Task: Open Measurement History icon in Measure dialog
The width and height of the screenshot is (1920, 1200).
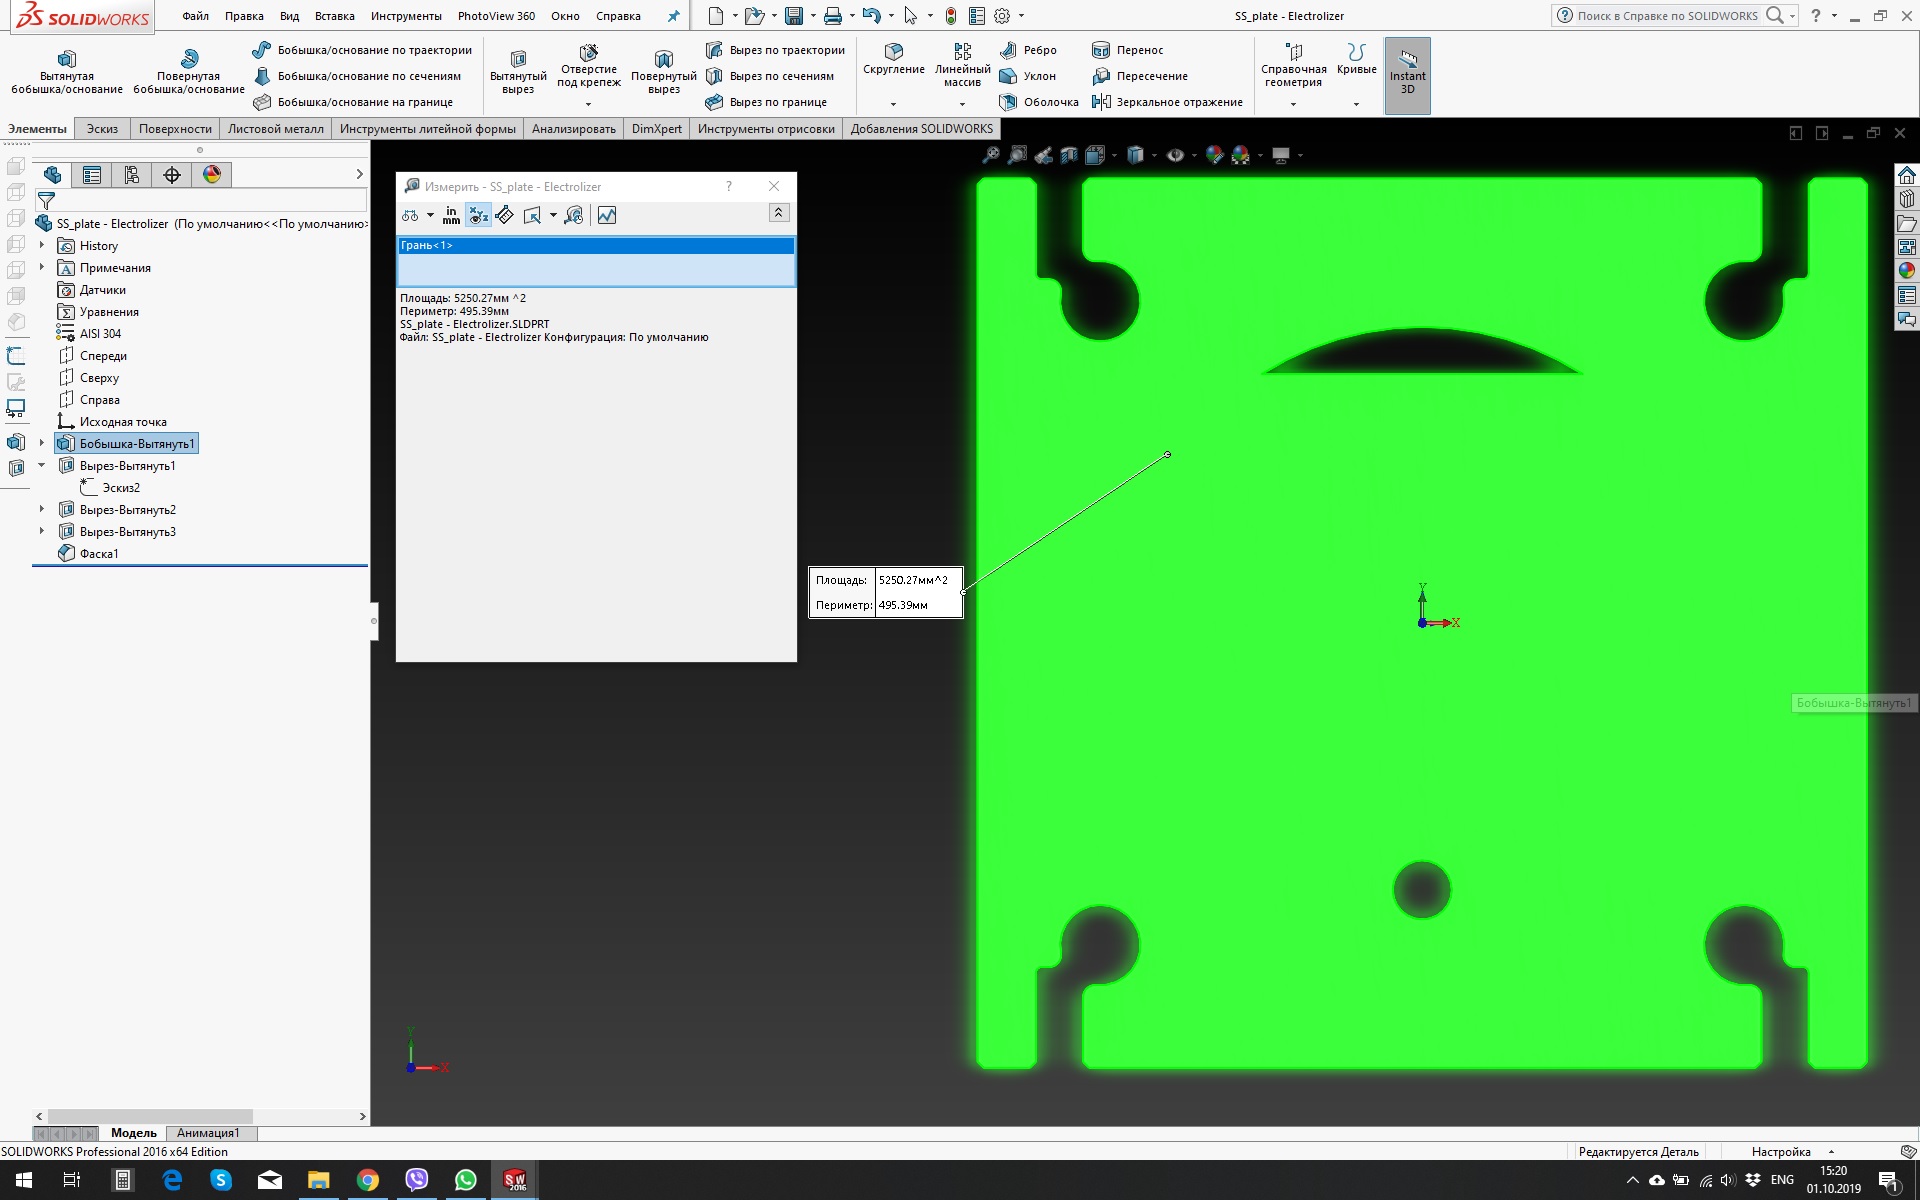Action: coord(574,215)
